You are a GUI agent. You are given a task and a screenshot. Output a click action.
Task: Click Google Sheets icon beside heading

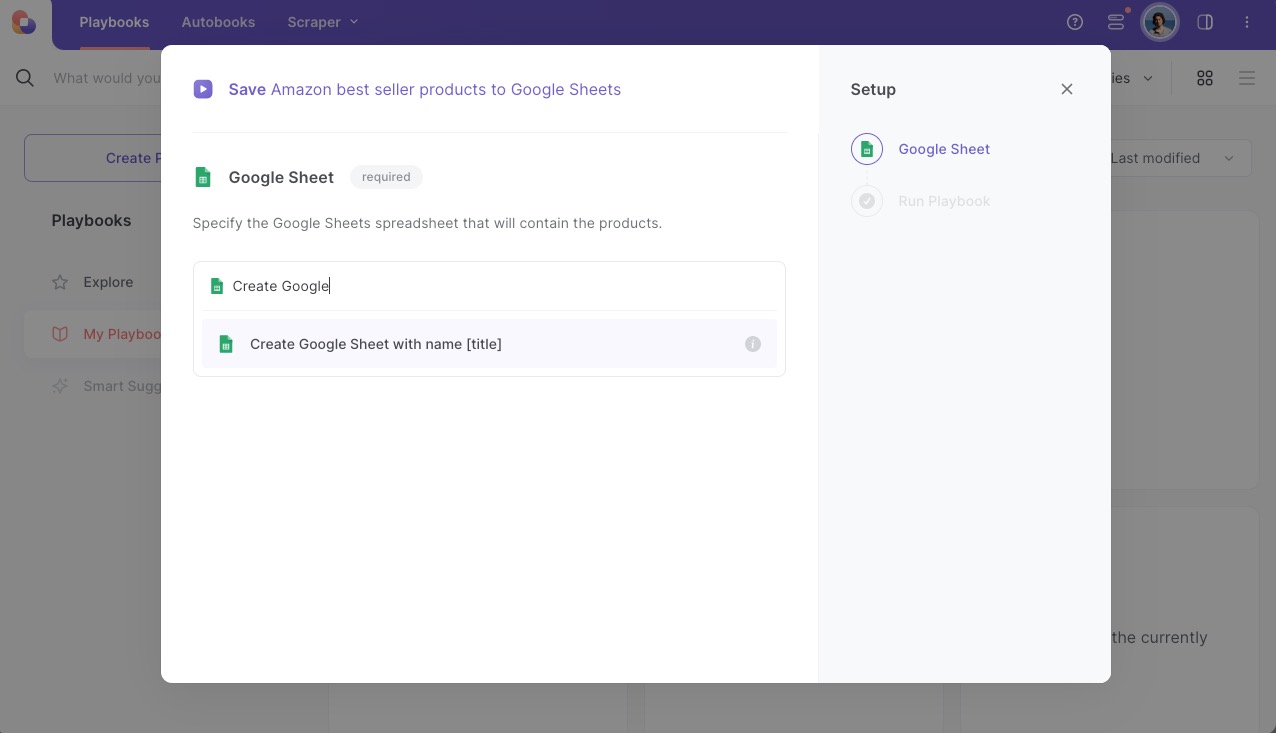203,177
